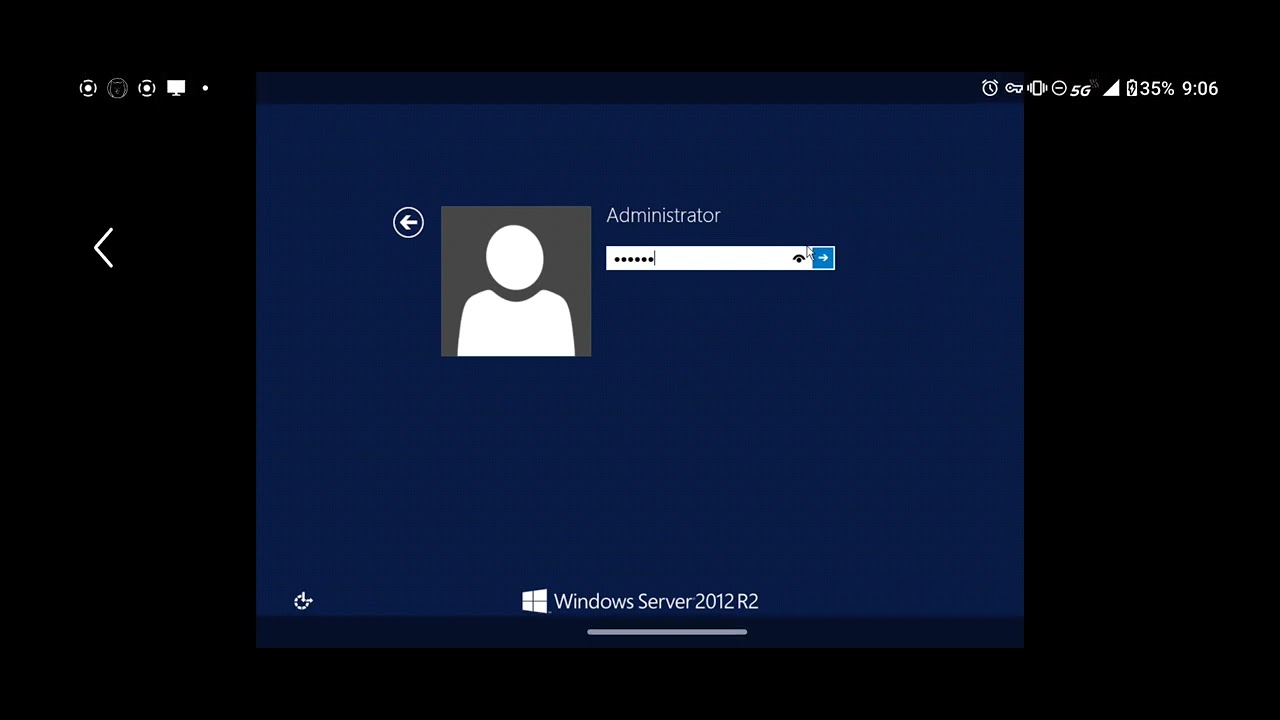Tap the 5G network indicator

(1082, 88)
